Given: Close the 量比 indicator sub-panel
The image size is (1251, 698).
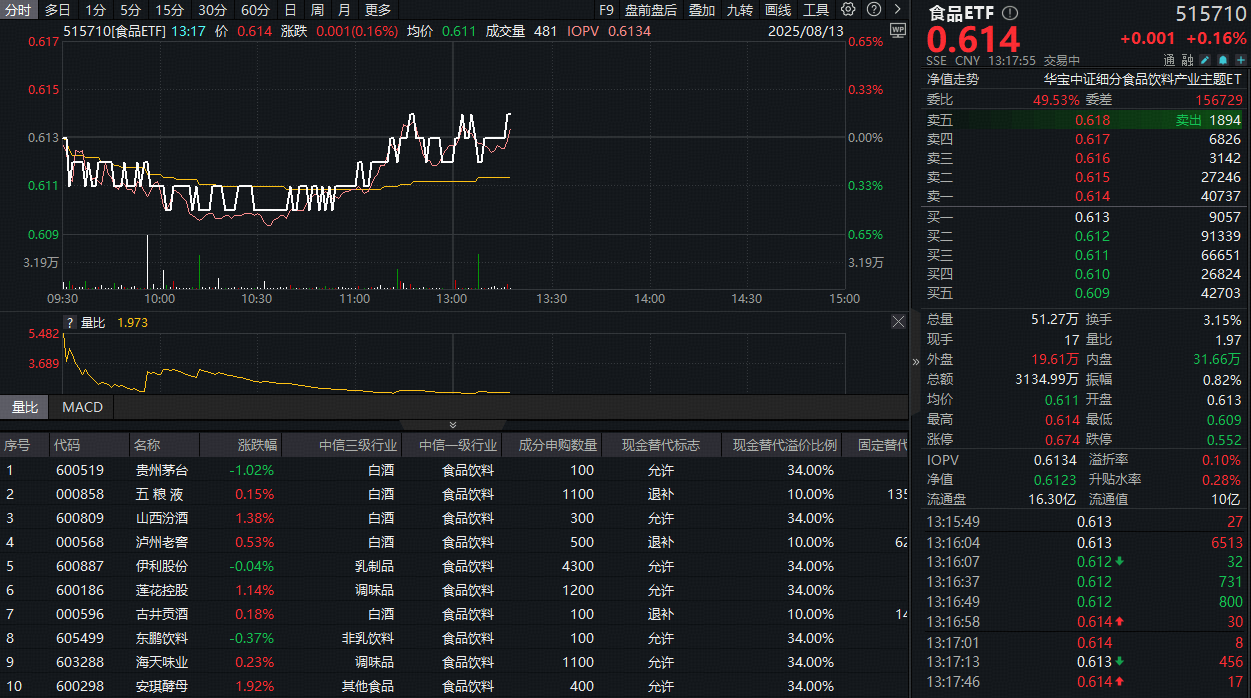Looking at the screenshot, I should [x=898, y=323].
